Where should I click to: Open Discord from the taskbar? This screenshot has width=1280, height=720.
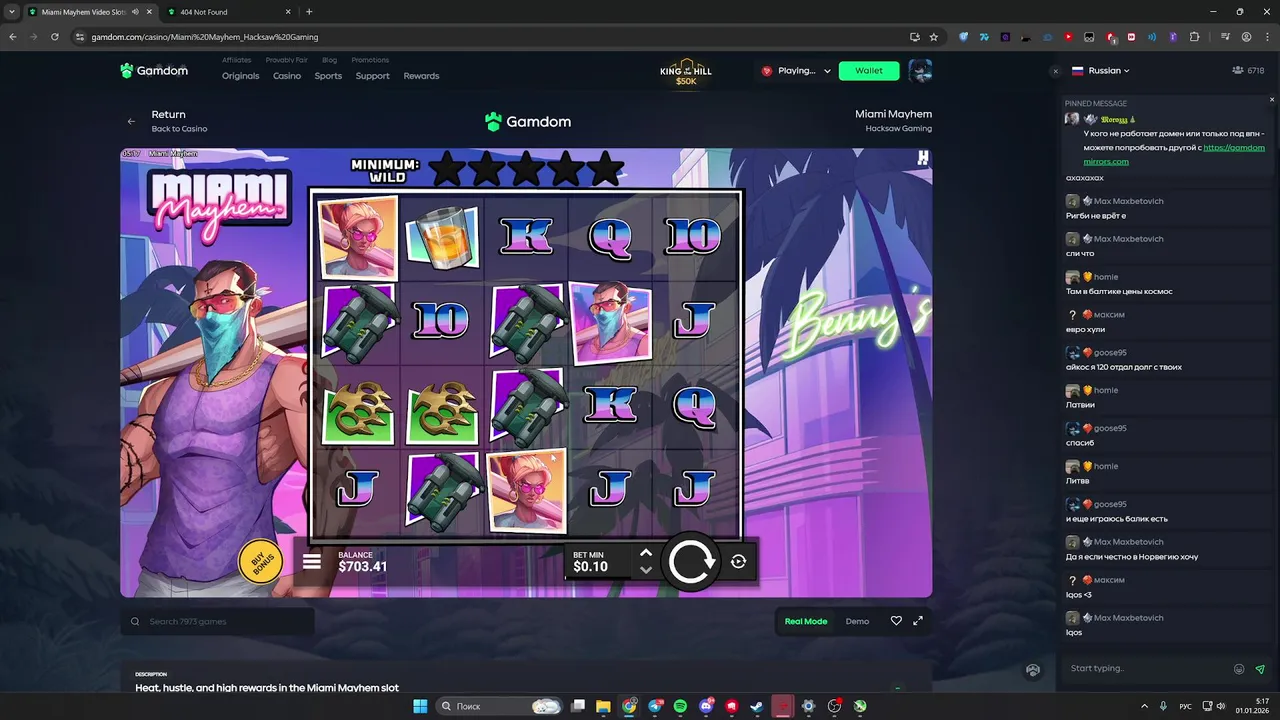[x=706, y=706]
